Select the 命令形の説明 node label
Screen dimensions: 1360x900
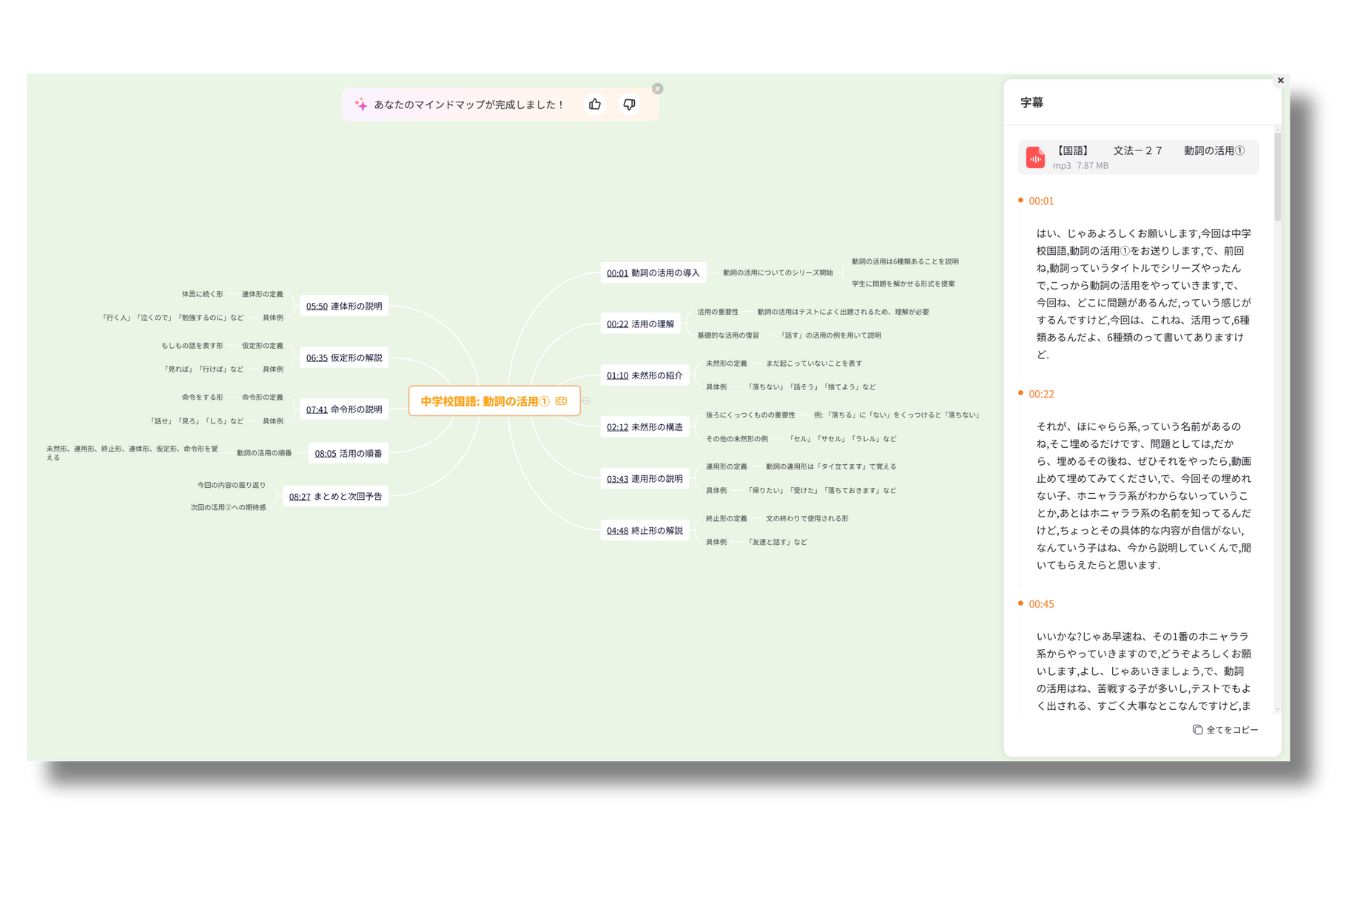coord(357,409)
